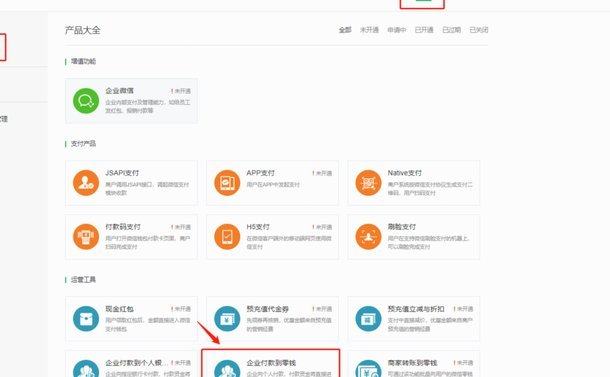Click the description text under 付款码支付

pos(148,242)
